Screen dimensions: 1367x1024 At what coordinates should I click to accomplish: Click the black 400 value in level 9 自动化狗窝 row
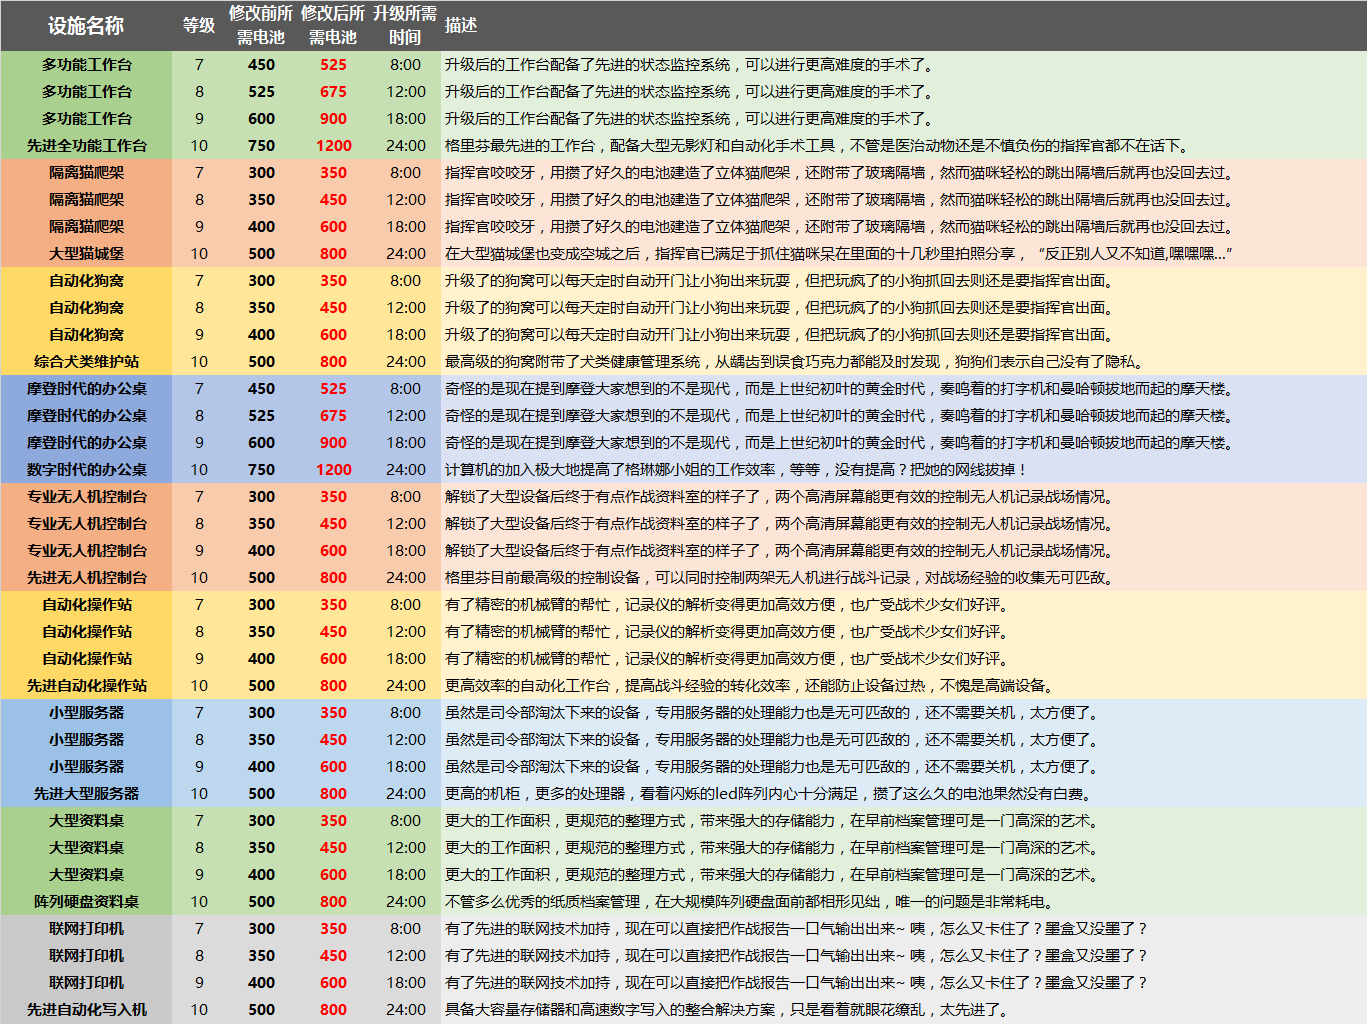261,335
